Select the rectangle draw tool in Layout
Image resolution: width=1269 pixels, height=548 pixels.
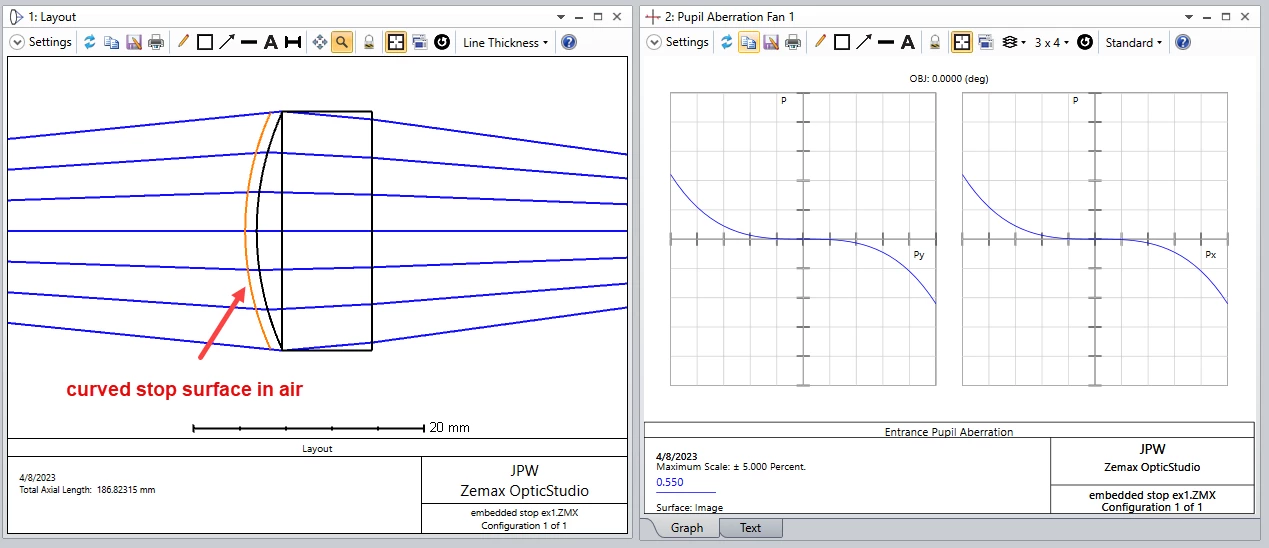pyautogui.click(x=205, y=42)
